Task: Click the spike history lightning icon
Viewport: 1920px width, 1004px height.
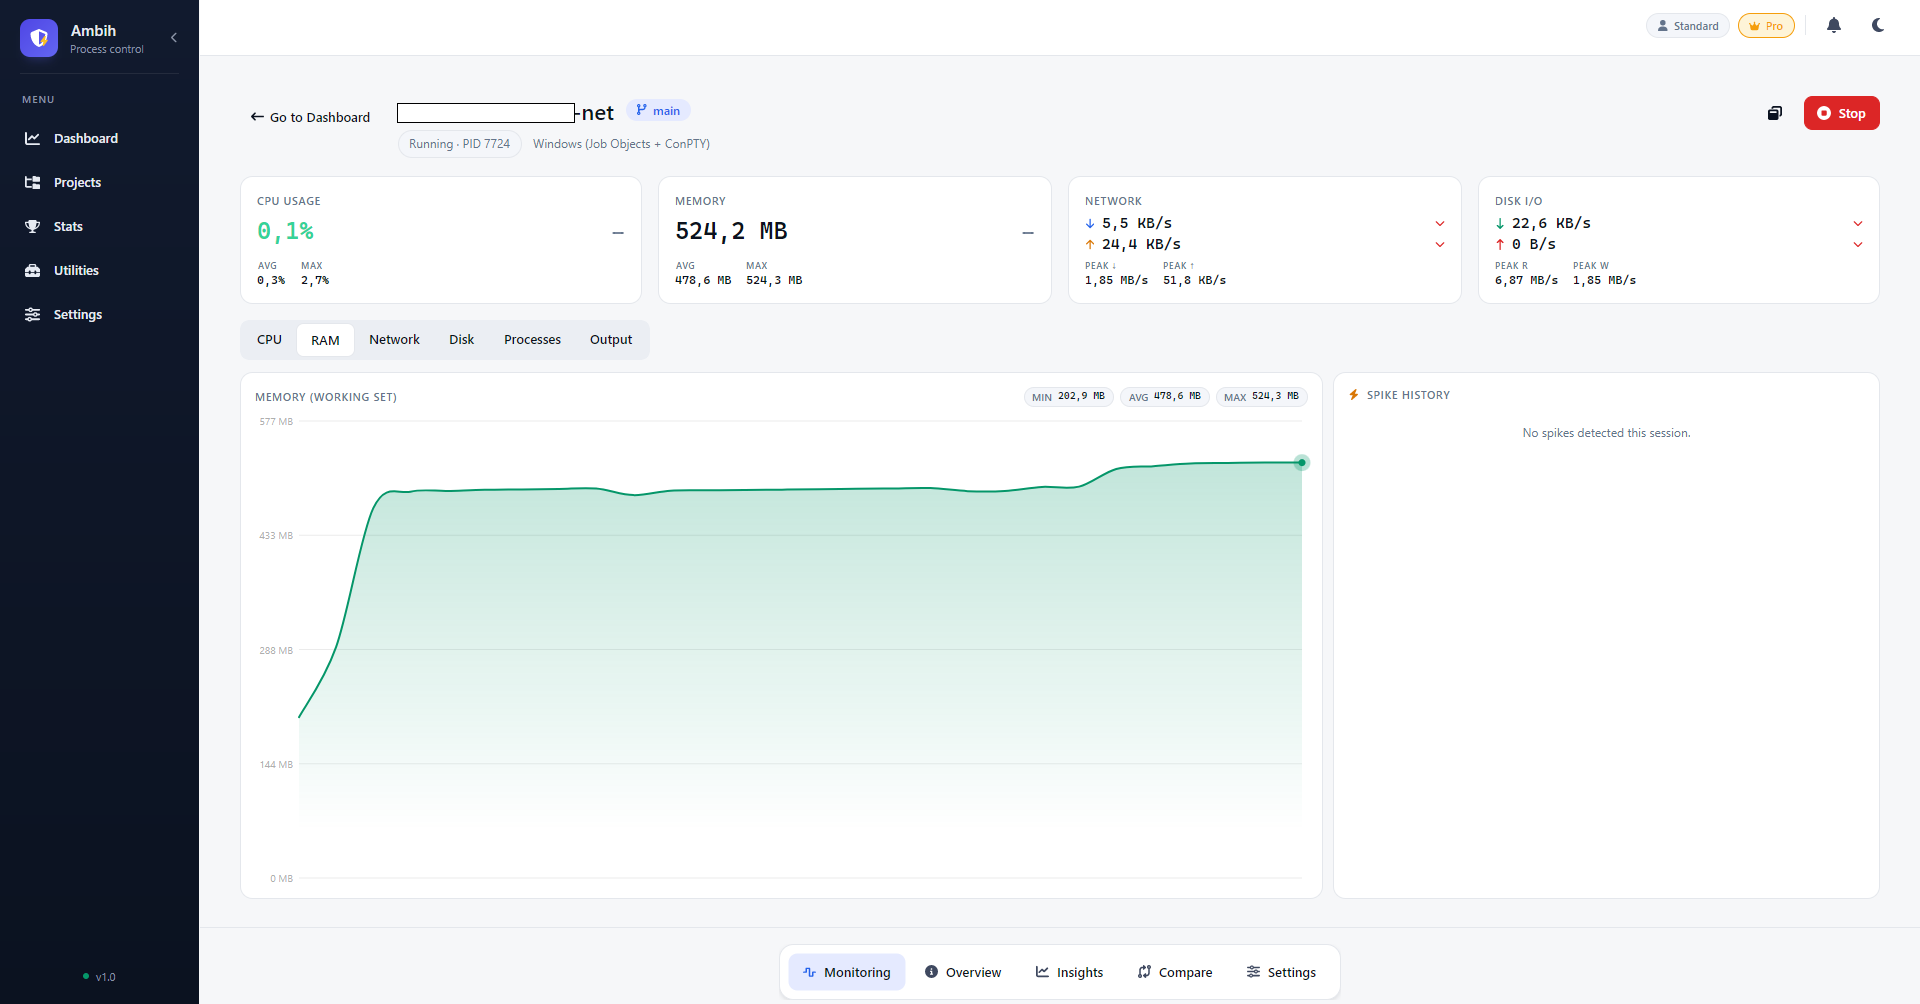Action: coord(1354,395)
